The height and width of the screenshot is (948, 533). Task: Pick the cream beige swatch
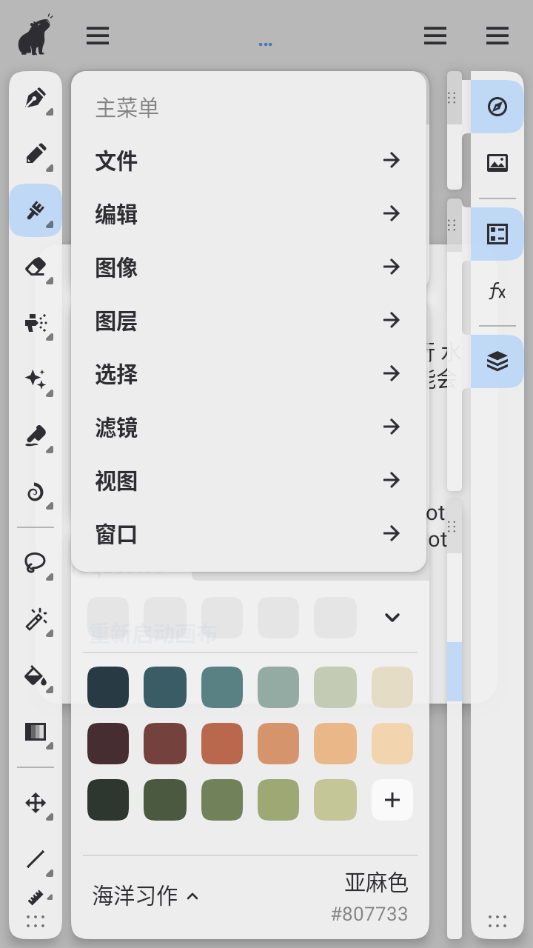392,687
